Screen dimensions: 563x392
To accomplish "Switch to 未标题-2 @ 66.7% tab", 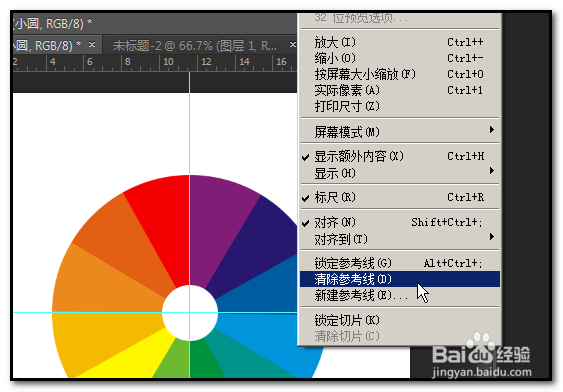I will point(195,46).
